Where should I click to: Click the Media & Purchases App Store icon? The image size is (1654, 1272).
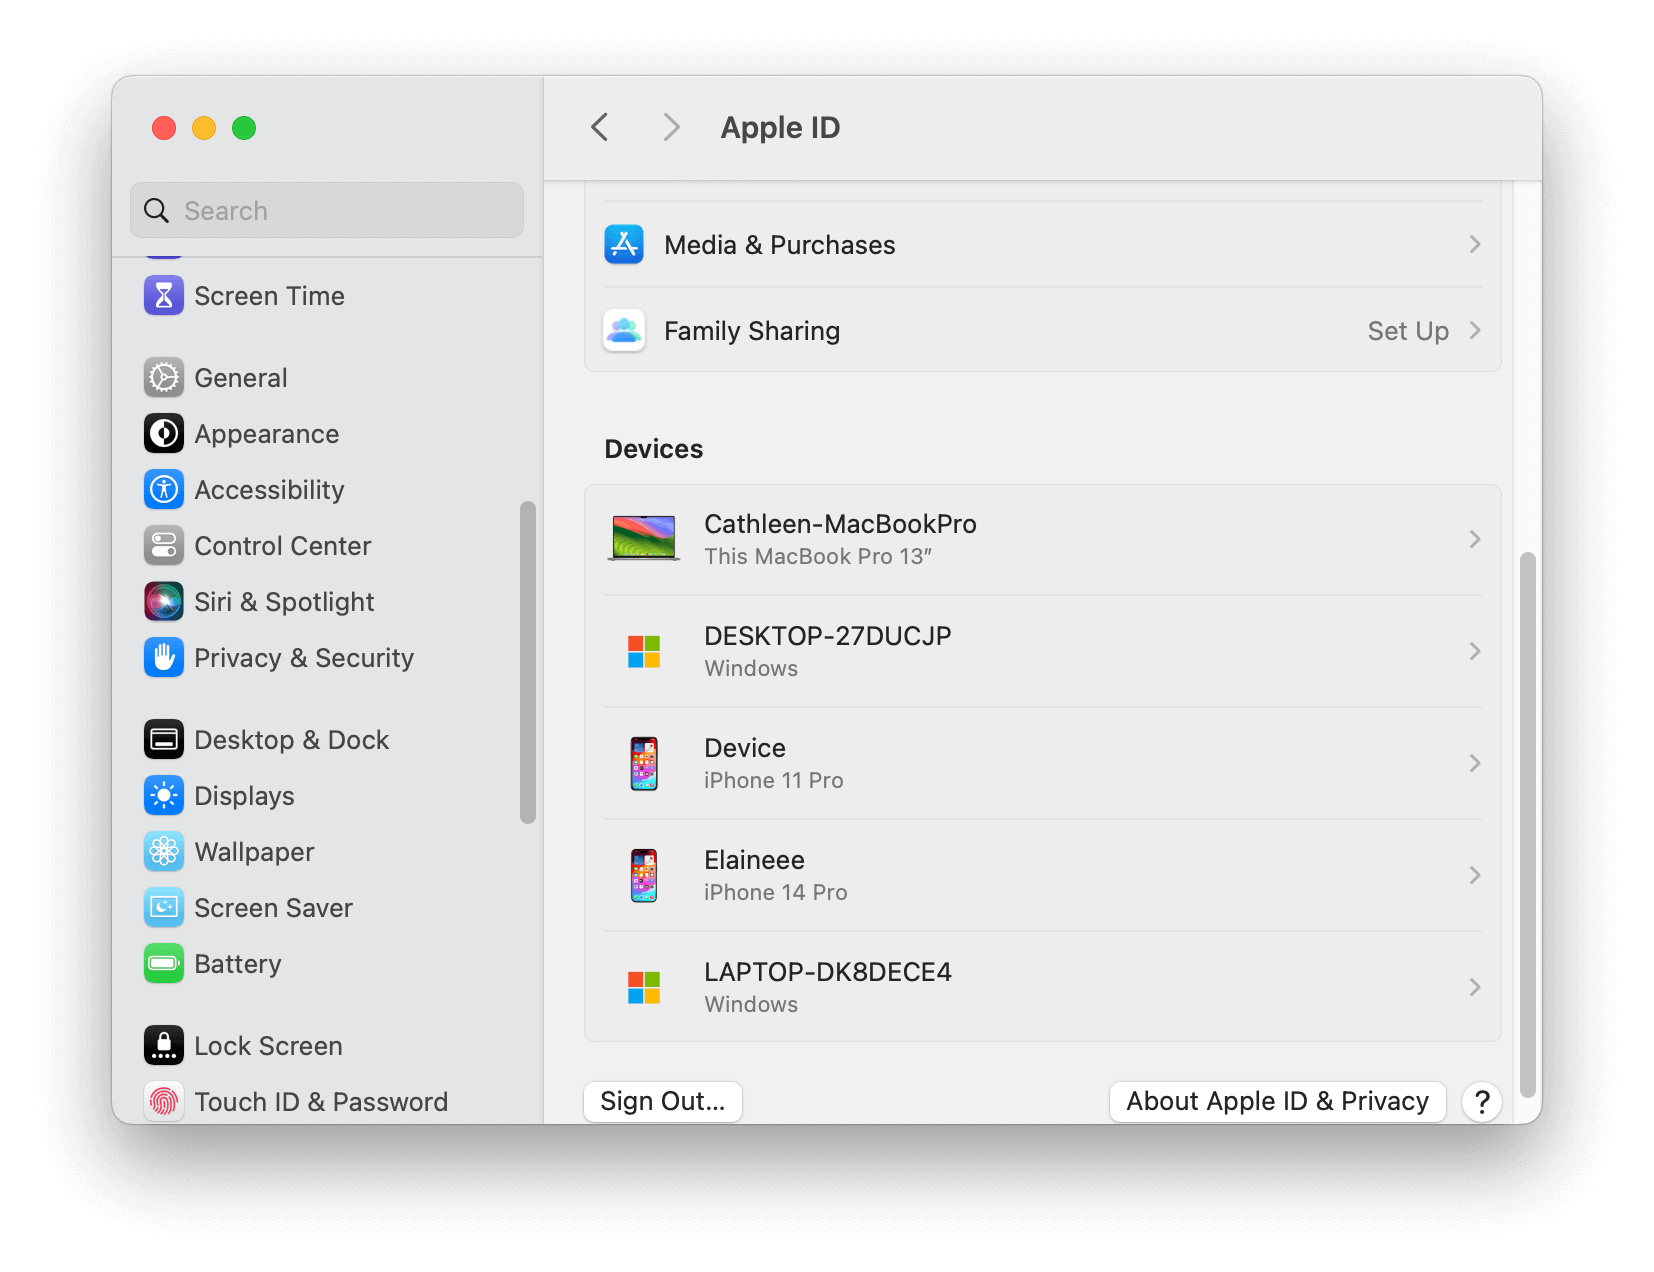click(x=624, y=245)
